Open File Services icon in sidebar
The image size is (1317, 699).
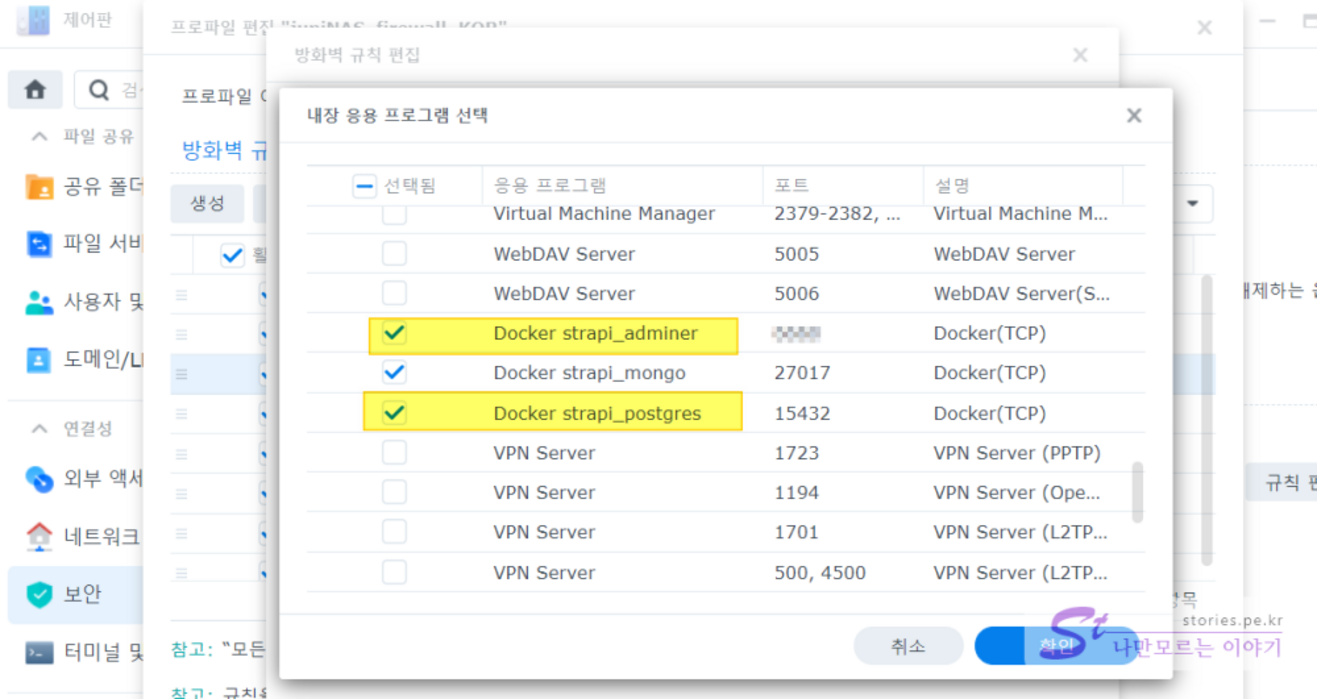point(39,244)
